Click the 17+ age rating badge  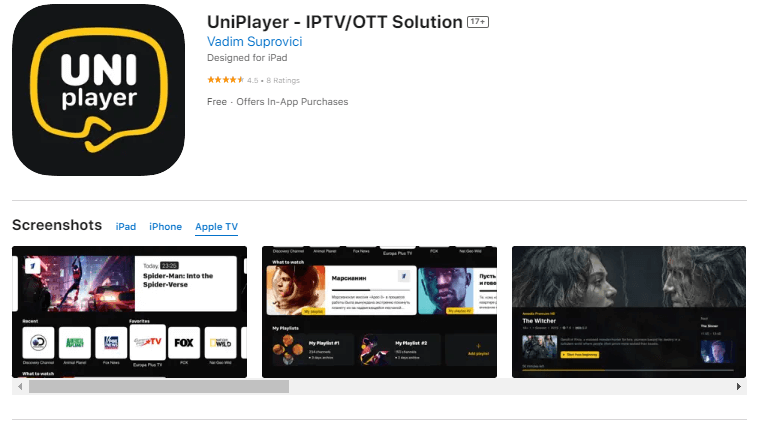click(x=478, y=22)
